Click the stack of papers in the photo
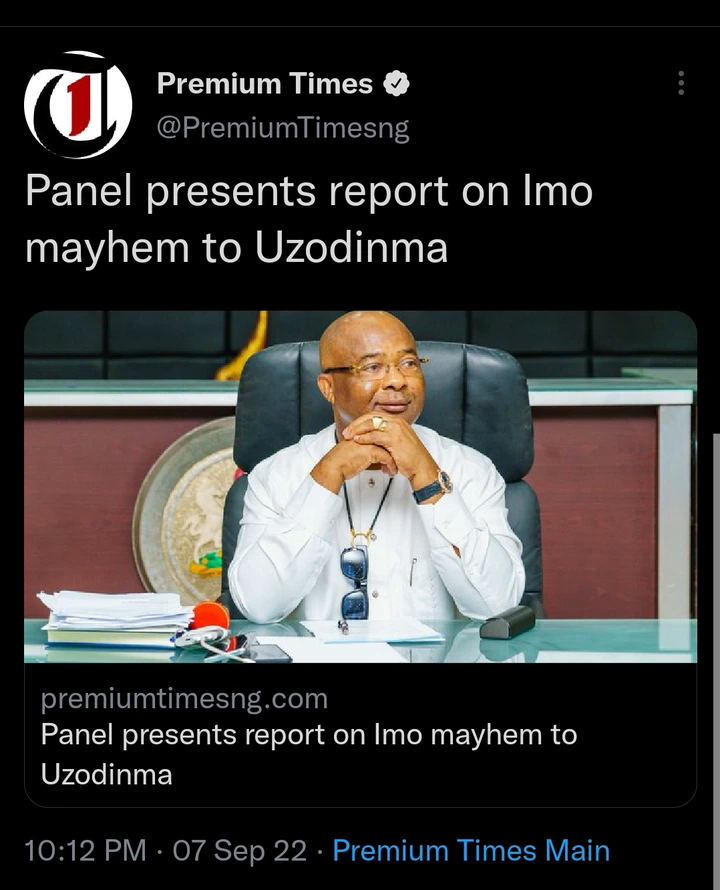 tap(116, 619)
